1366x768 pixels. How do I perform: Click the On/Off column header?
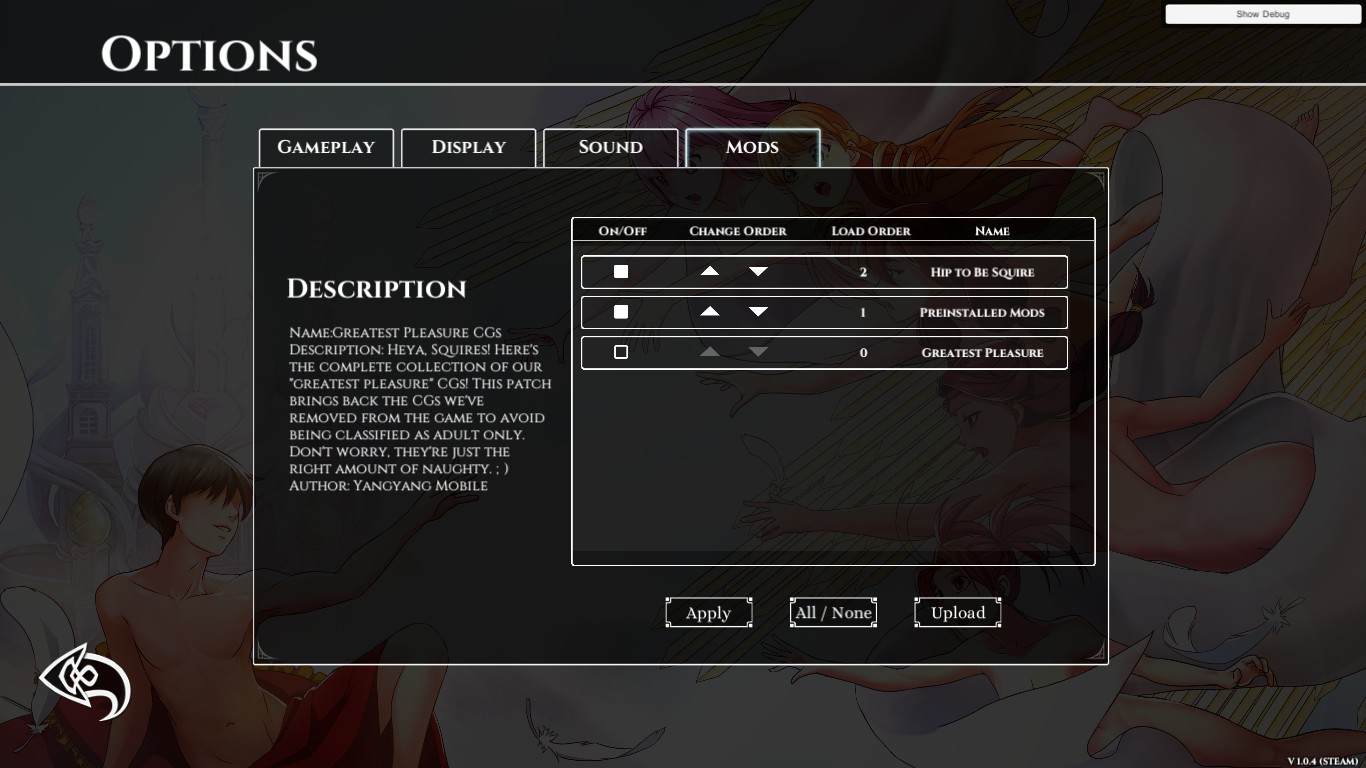point(623,231)
